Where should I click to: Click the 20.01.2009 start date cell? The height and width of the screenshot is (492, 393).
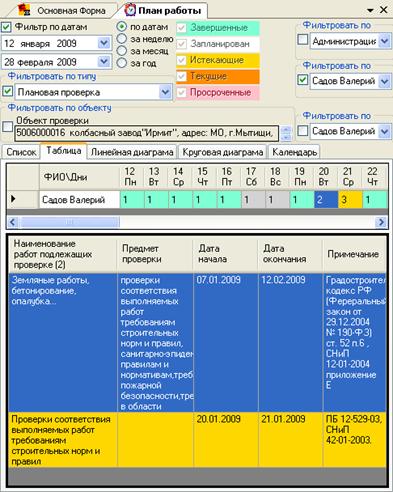tap(225, 440)
